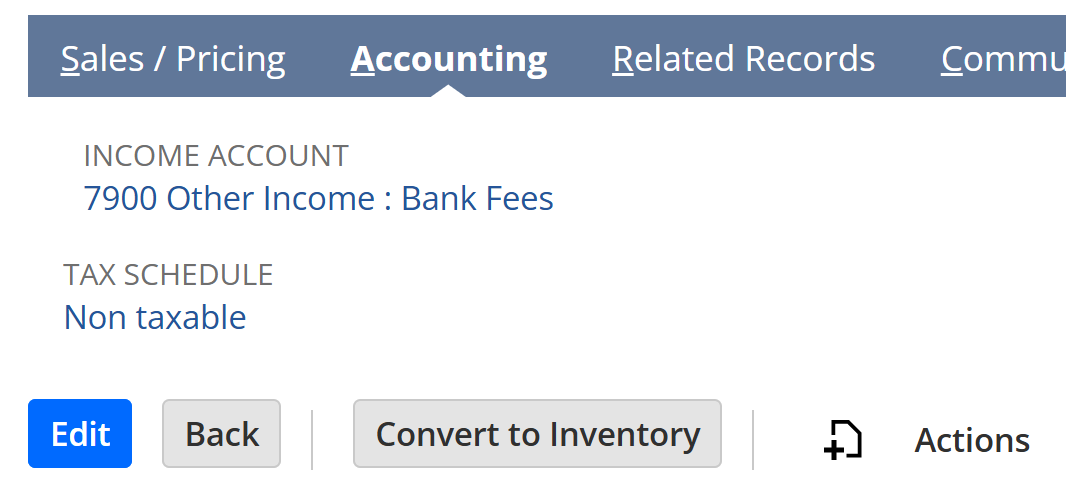Open the 7900 Other Income : Bank Fees account
The width and height of the screenshot is (1066, 487).
(318, 199)
